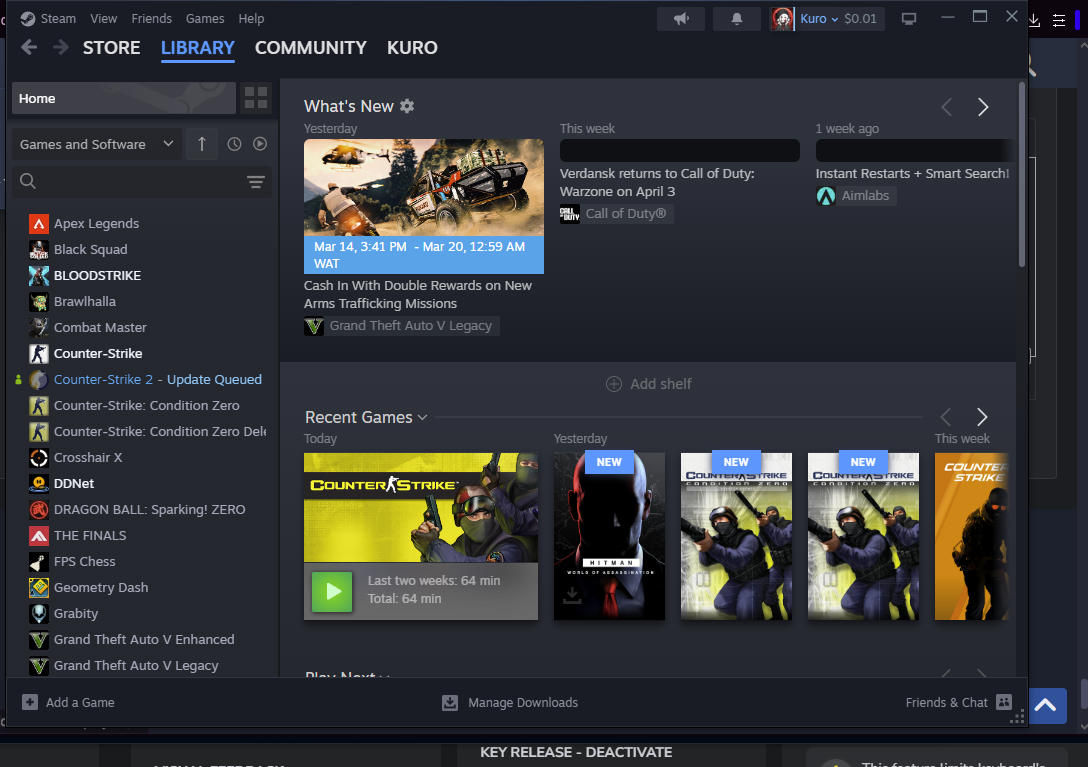Select the Hitman game cover thumbnail
Image resolution: width=1088 pixels, height=767 pixels.
(x=609, y=536)
